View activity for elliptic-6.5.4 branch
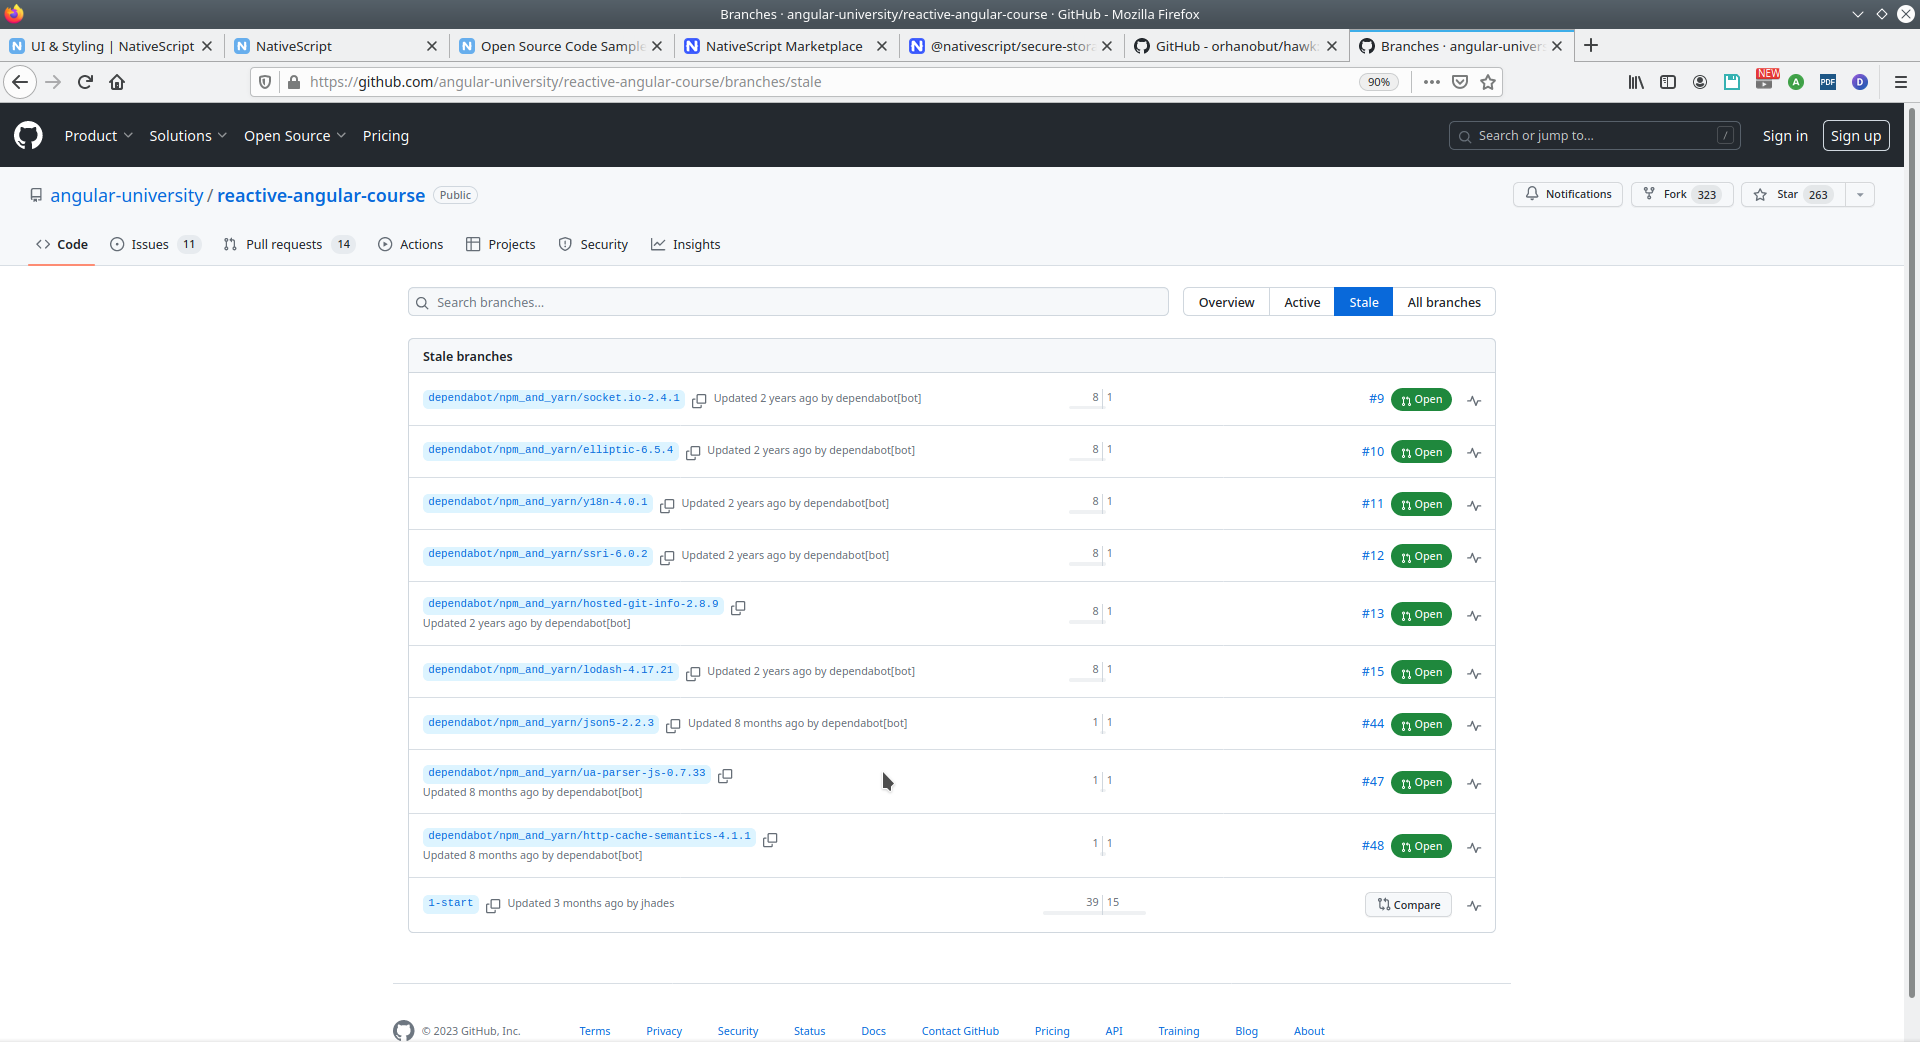 (x=1474, y=453)
